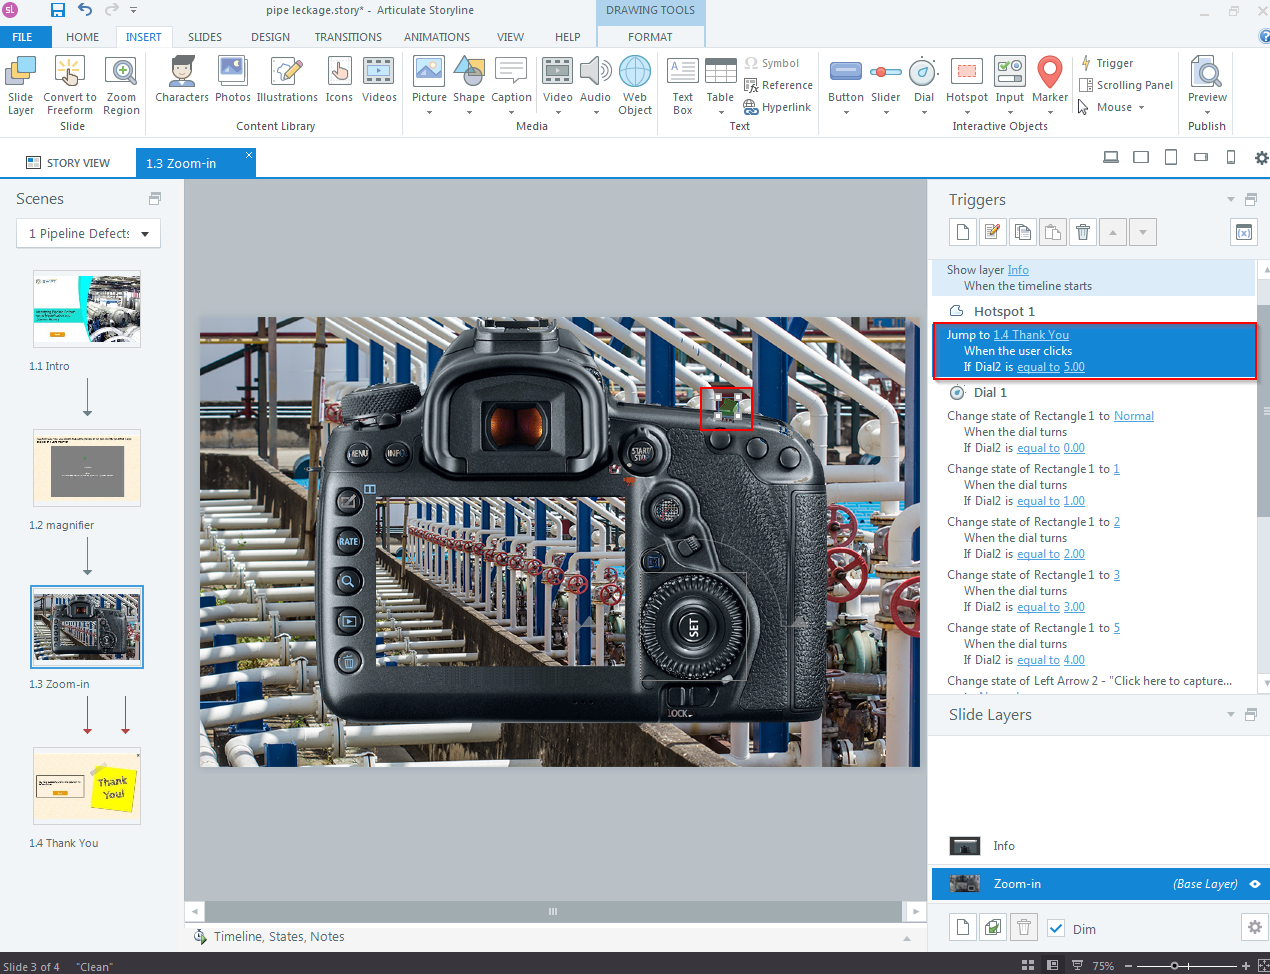1270x974 pixels.
Task: Undo the last action
Action: pos(85,10)
